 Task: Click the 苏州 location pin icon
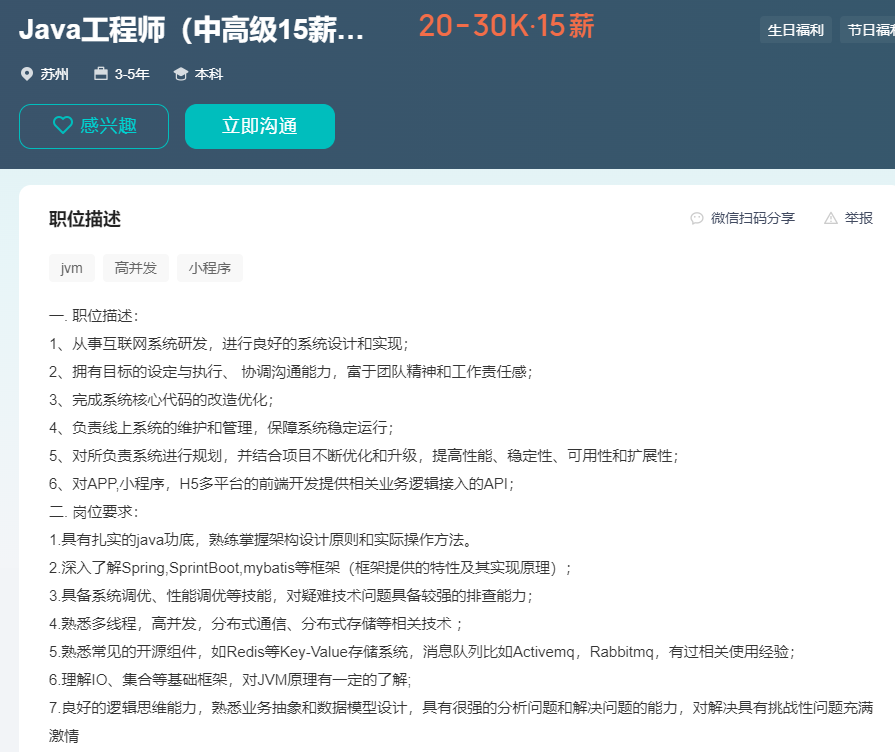coord(27,74)
